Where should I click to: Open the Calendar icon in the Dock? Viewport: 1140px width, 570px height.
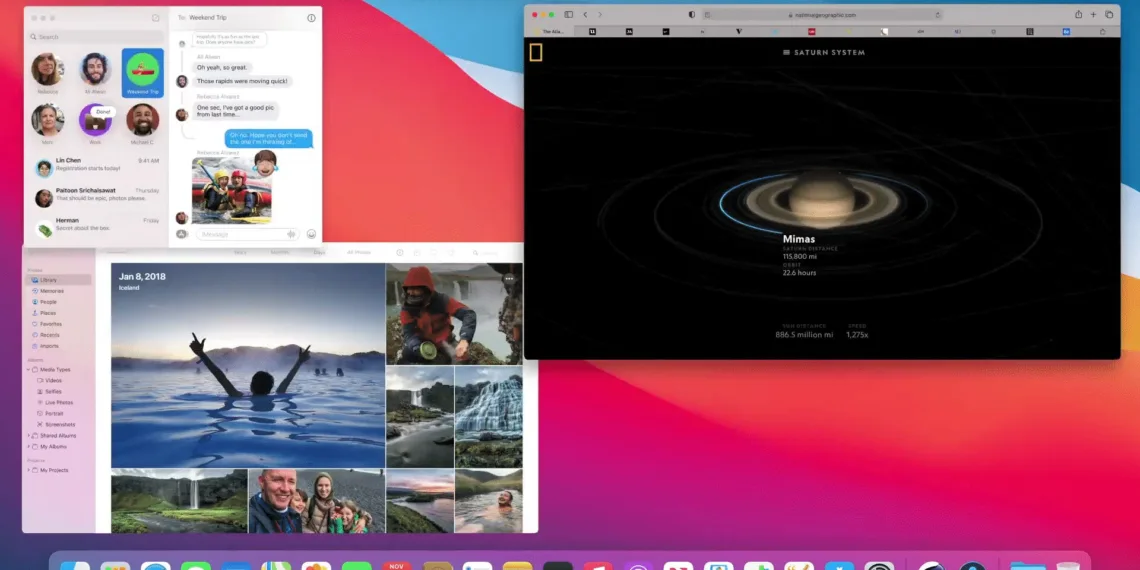click(397, 566)
